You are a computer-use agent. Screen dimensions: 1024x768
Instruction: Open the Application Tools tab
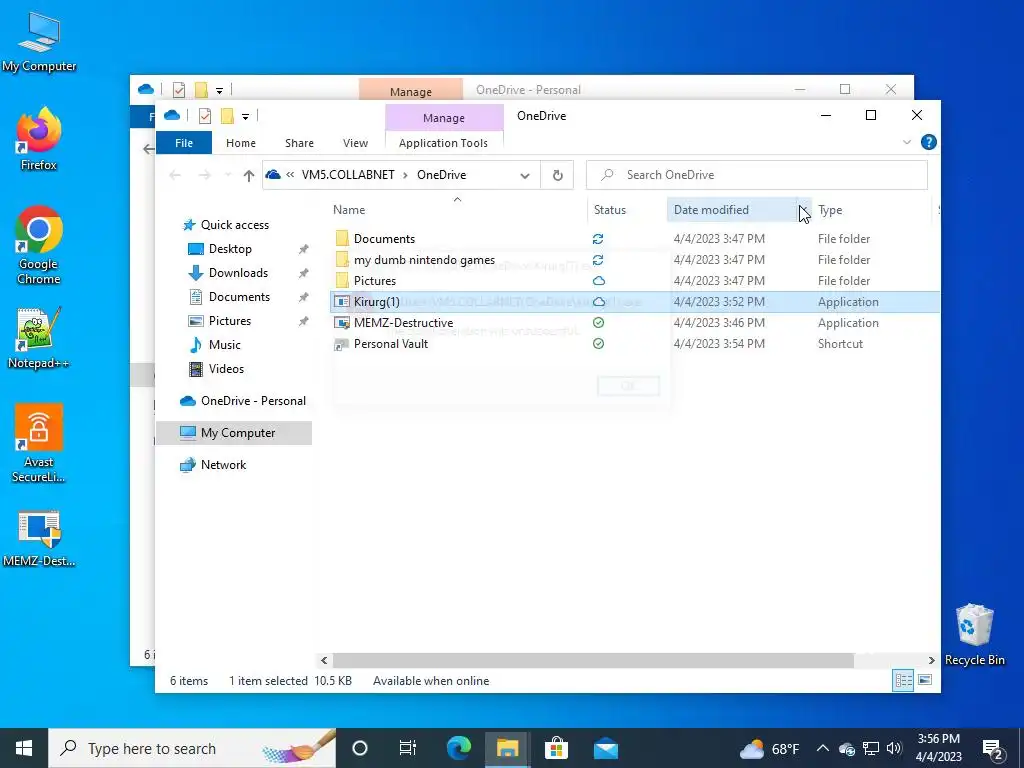pos(443,143)
